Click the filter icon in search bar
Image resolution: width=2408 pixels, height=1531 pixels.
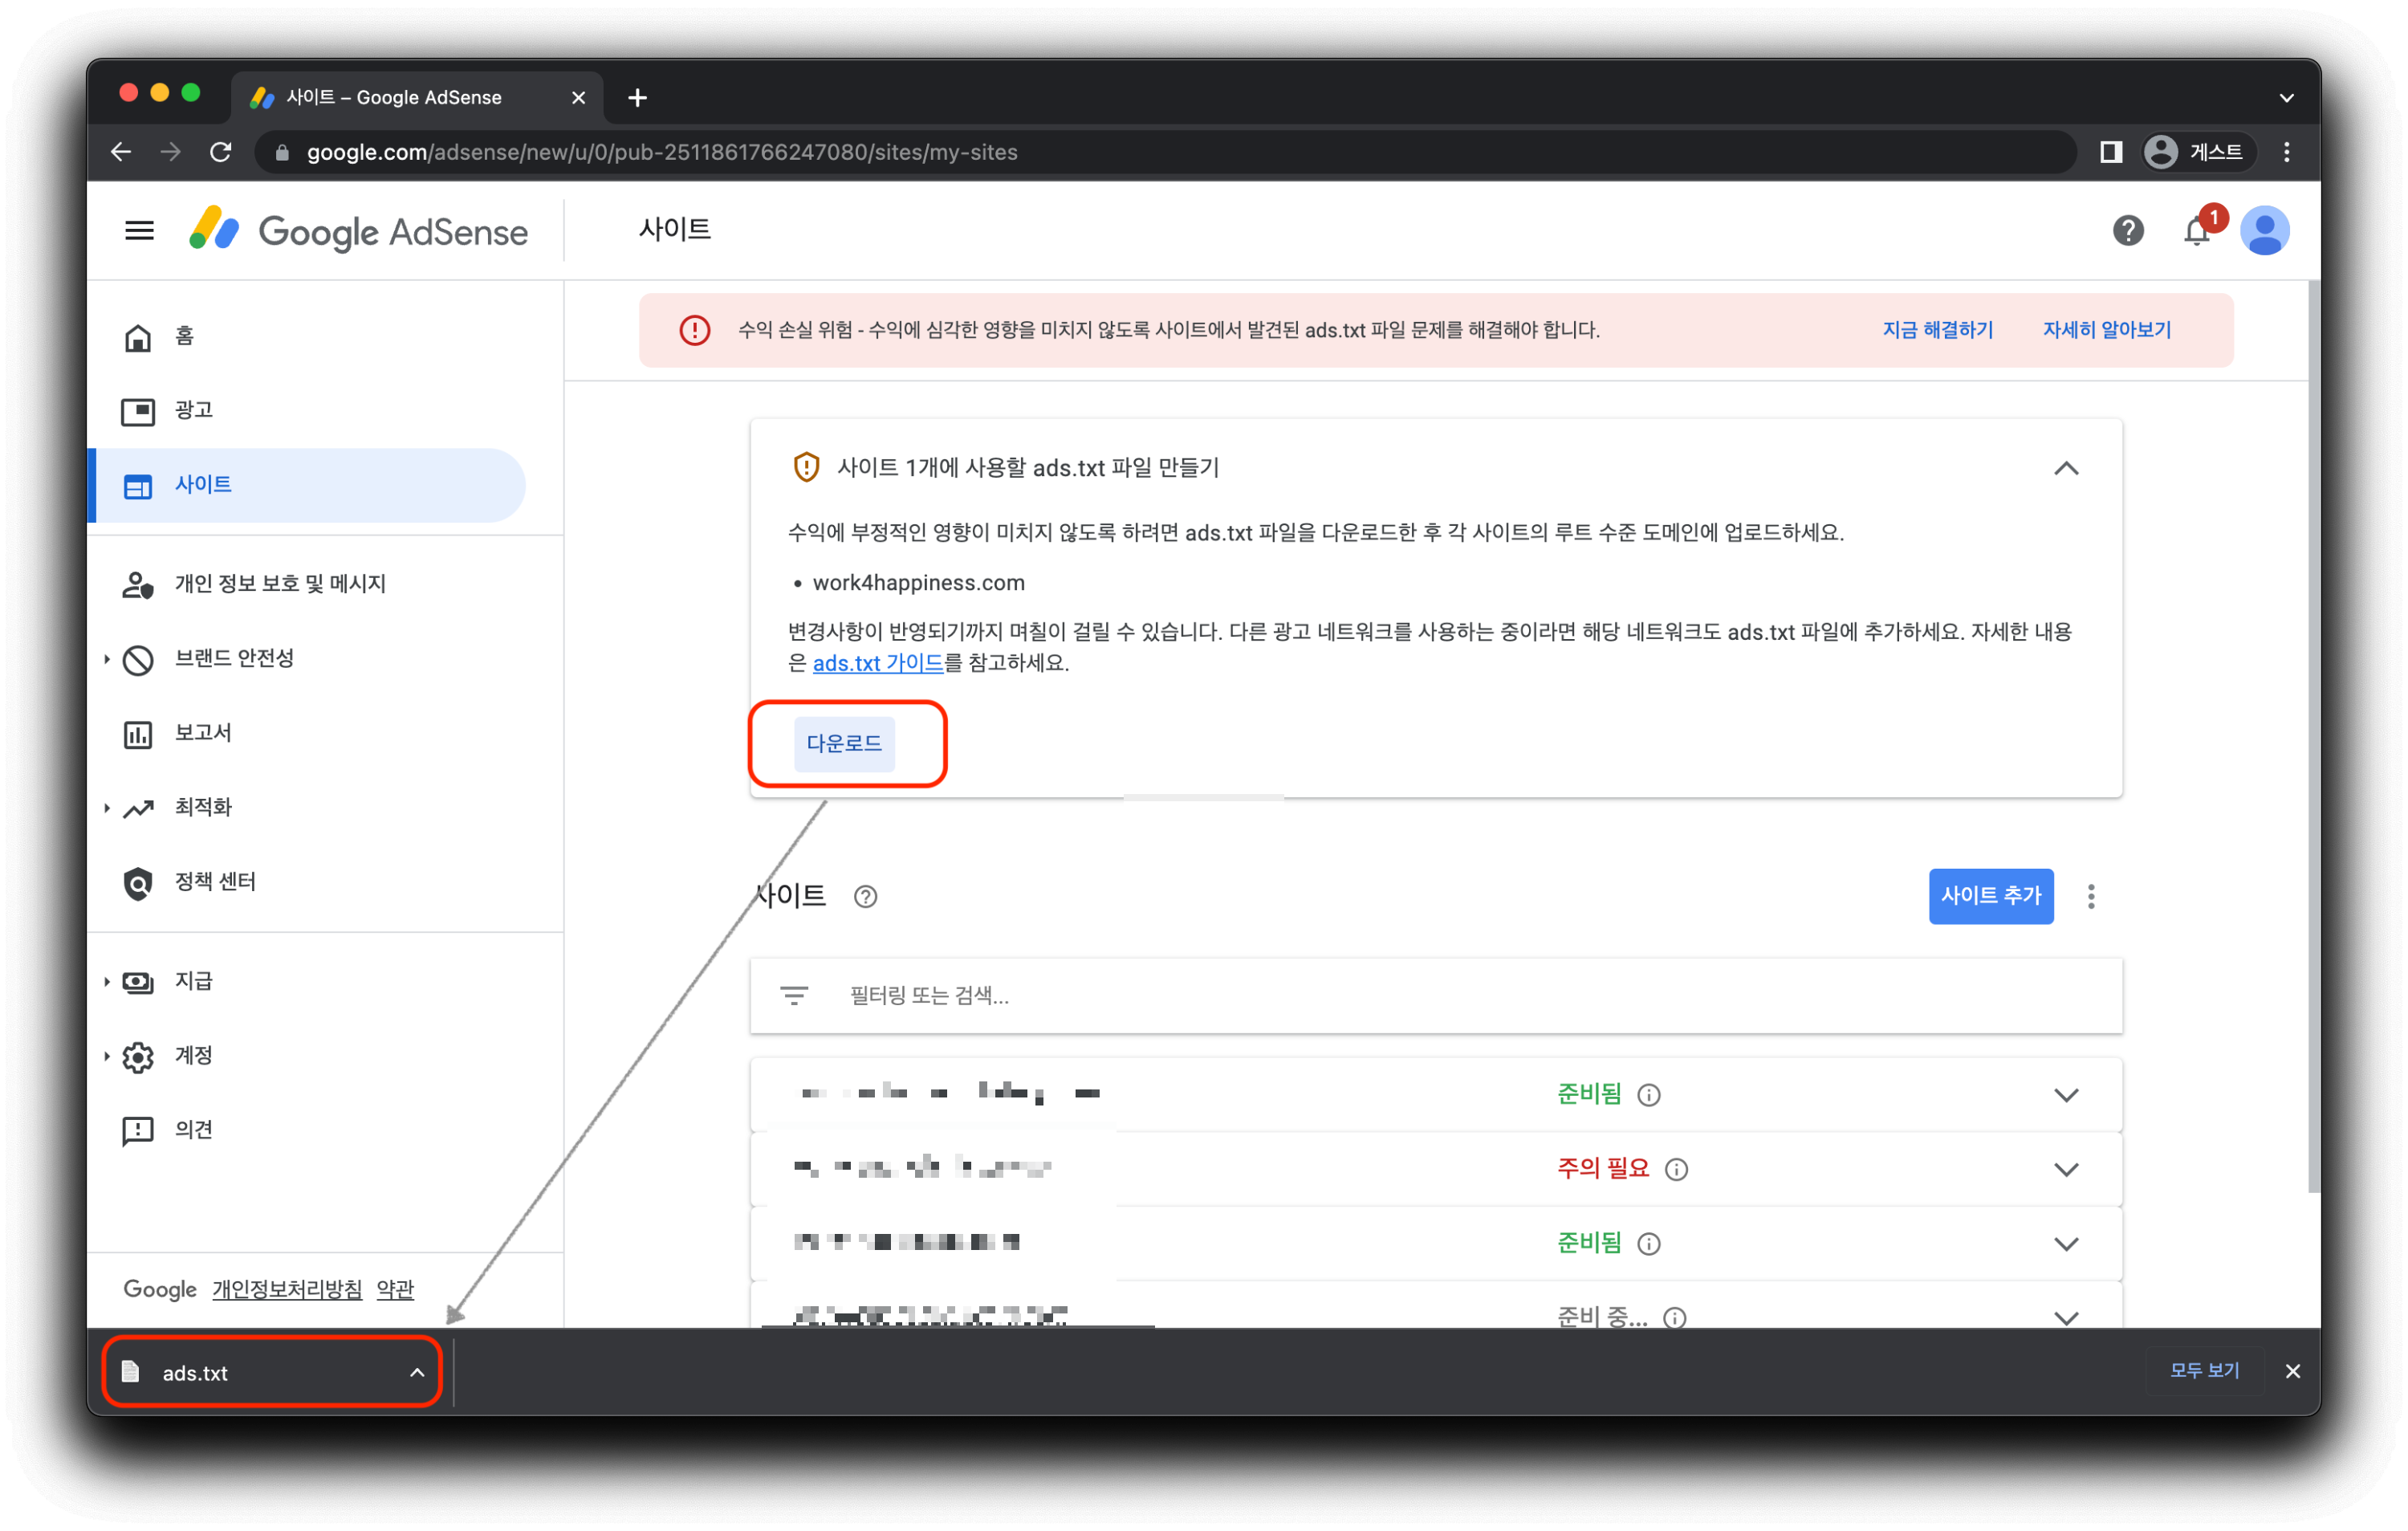click(x=793, y=996)
